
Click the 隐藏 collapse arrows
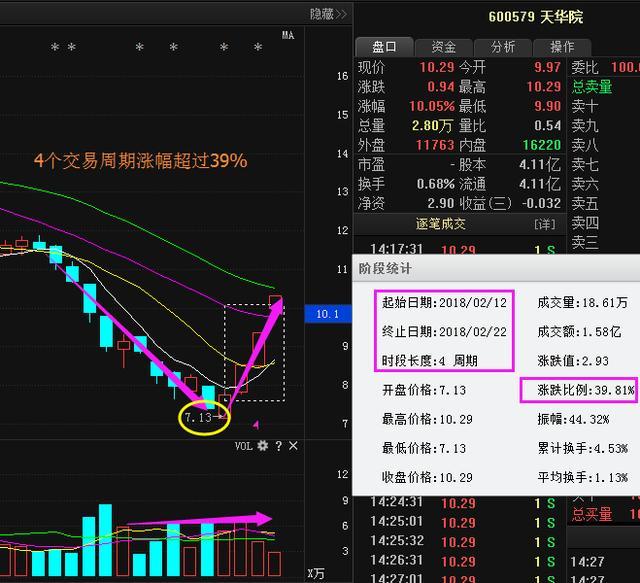328,14
